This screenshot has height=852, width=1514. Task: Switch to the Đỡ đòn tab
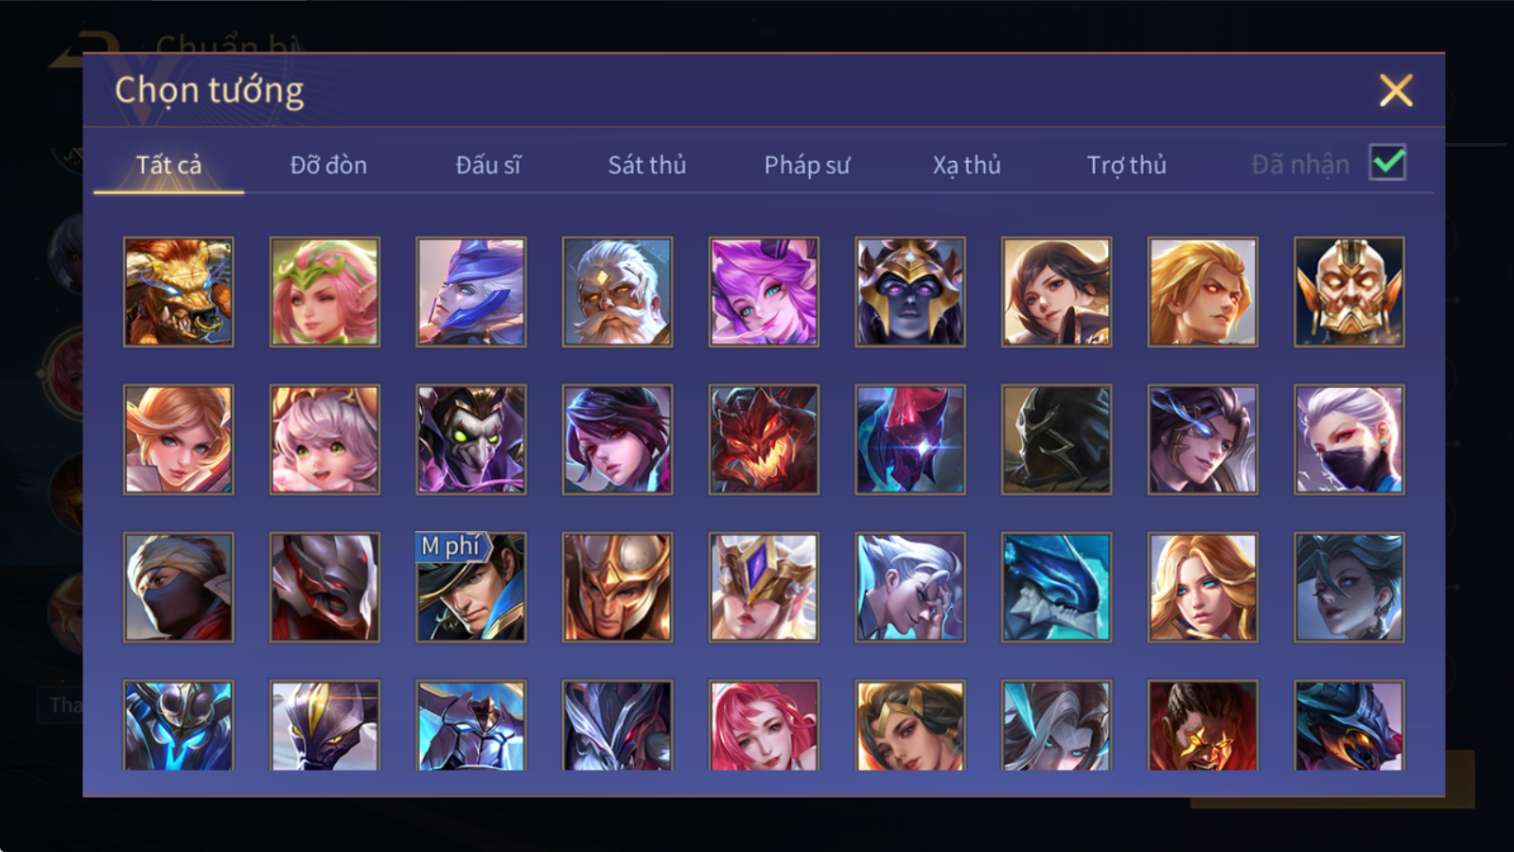(x=328, y=165)
